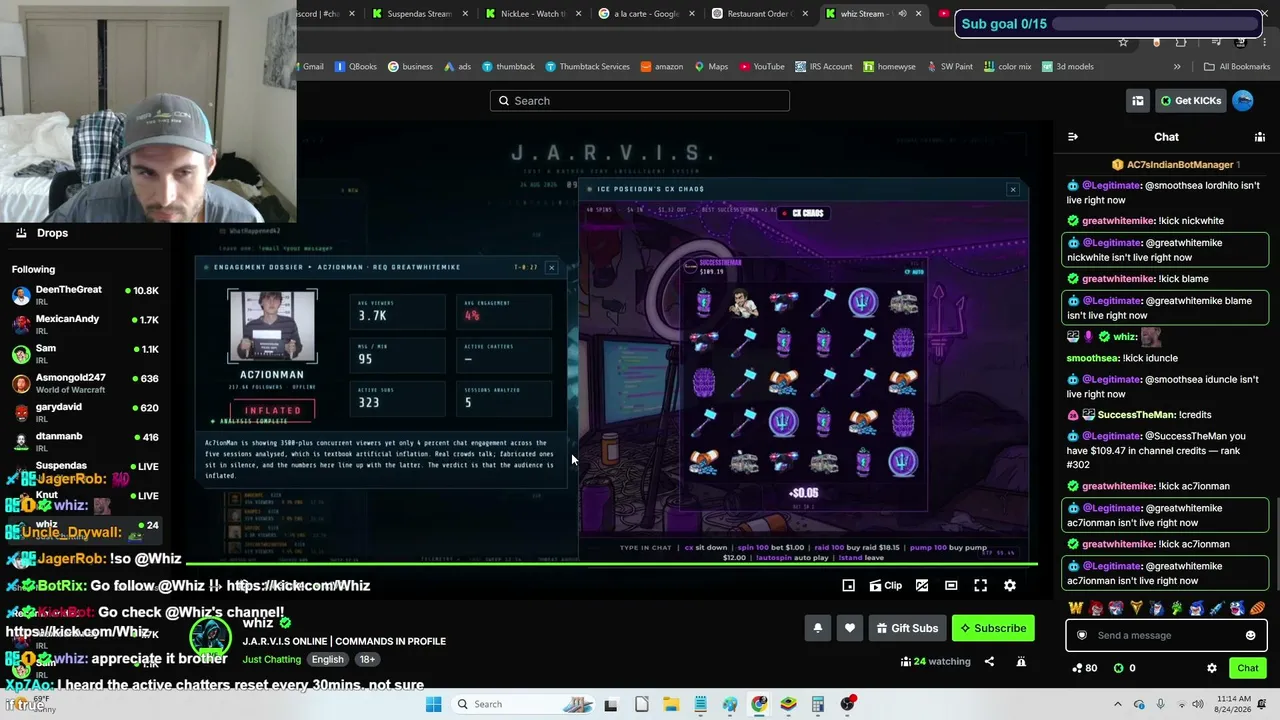This screenshot has height=720, width=1280.
Task: Open Asmongold247 channel in Following
Action: 85,383
